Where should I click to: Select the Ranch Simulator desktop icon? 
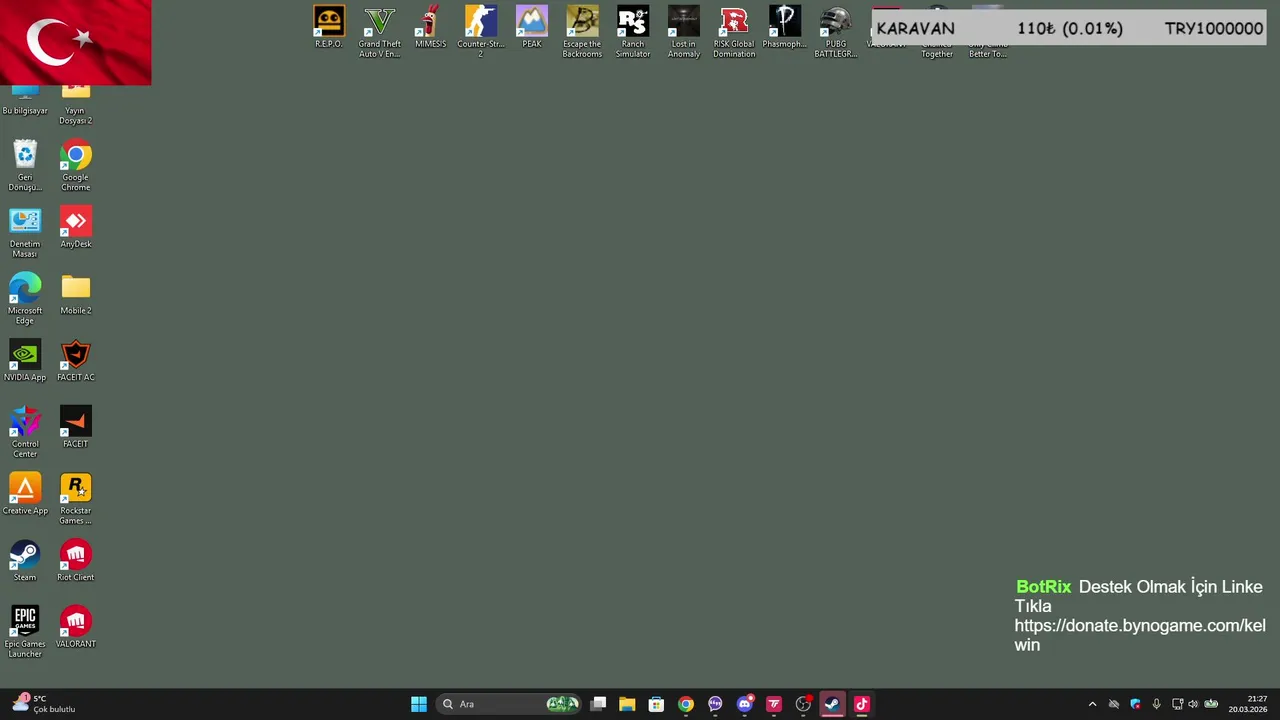632,32
